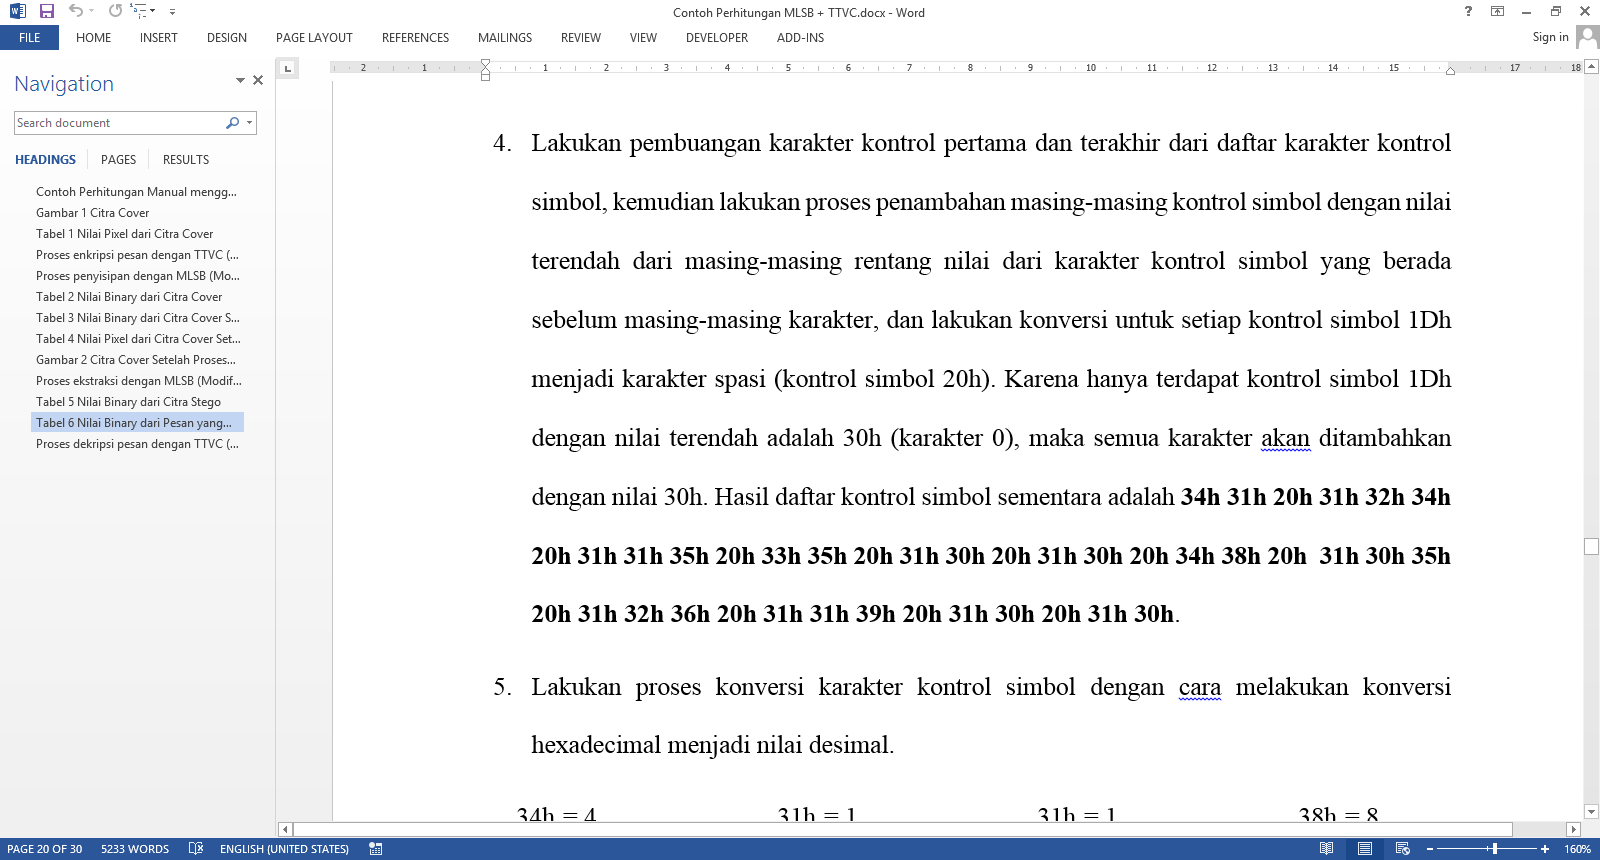Image resolution: width=1600 pixels, height=860 pixels.
Task: Open the Customize Quick Access Toolbar dropdown
Action: click(172, 12)
